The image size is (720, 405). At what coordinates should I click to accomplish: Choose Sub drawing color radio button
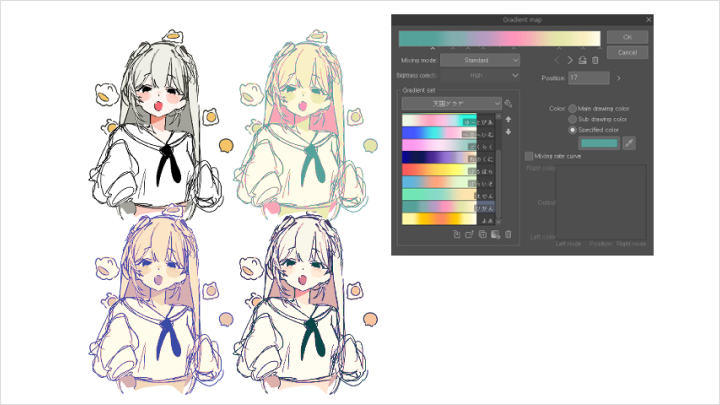click(x=572, y=119)
